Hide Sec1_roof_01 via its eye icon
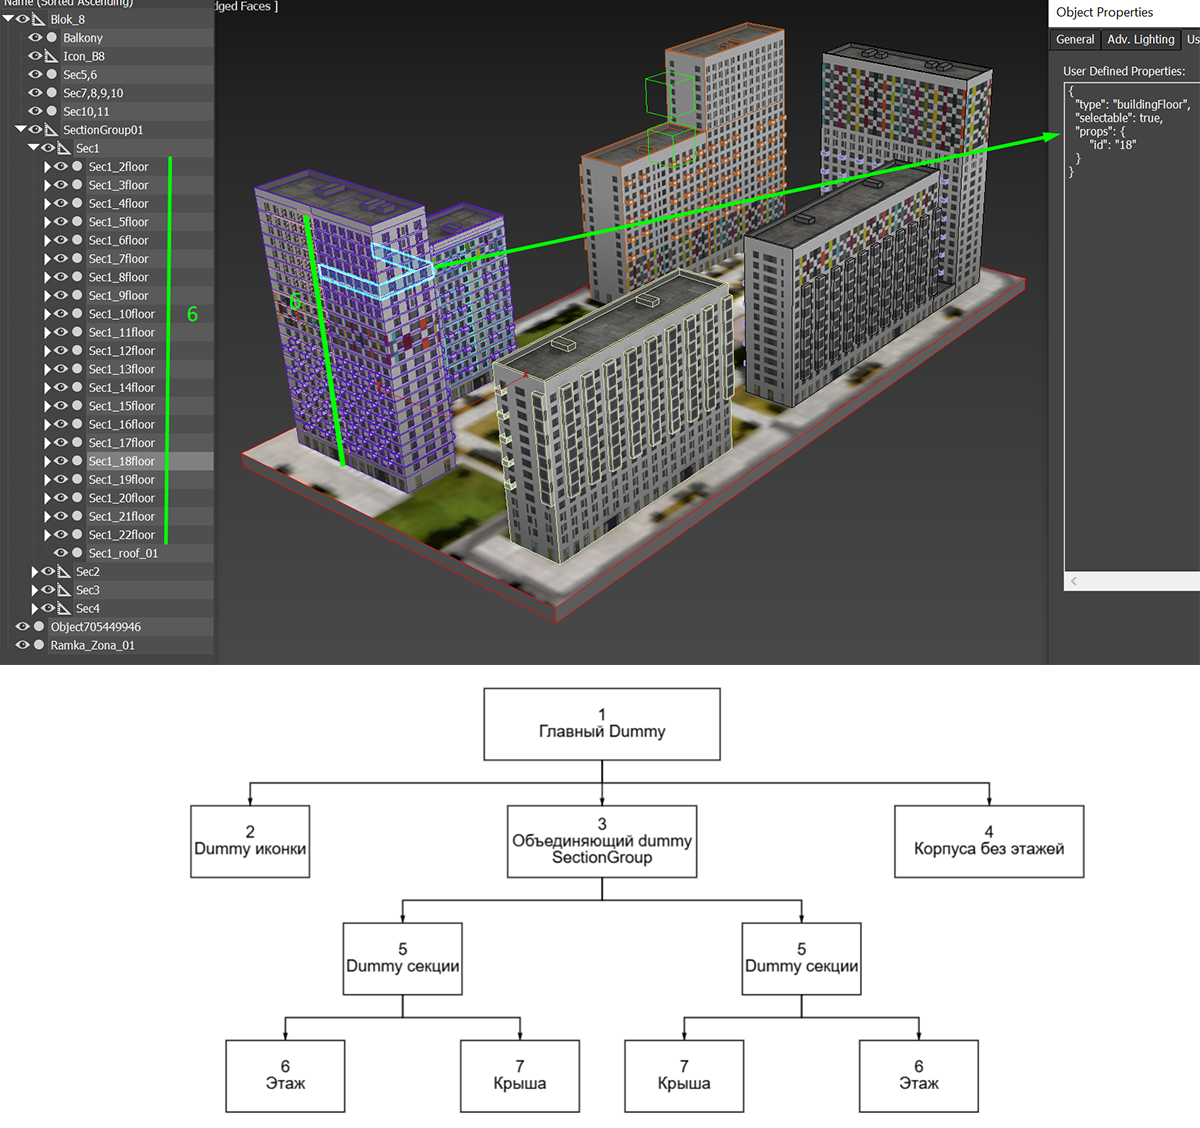Viewport: 1200px width, 1128px height. (x=61, y=553)
